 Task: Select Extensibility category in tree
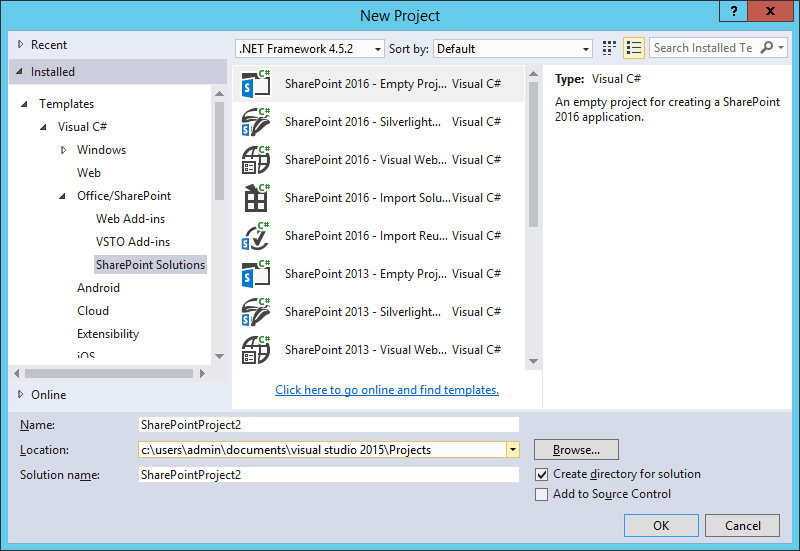tap(108, 334)
